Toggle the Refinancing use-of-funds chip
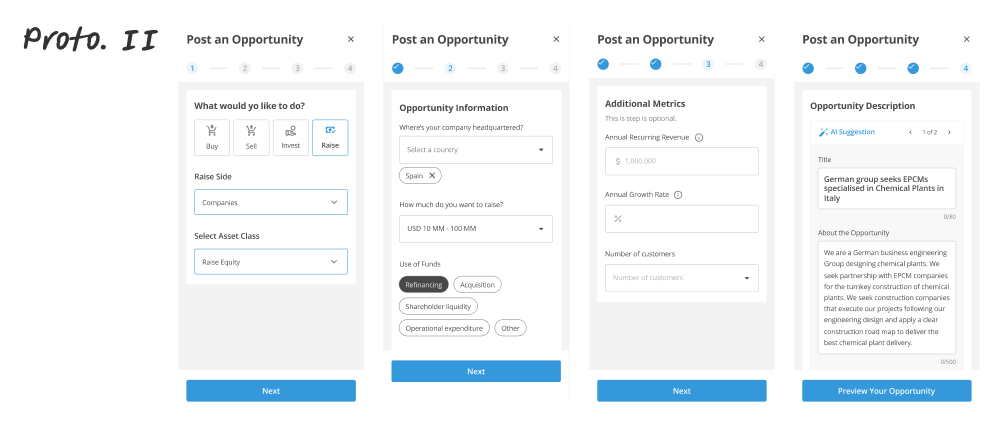This screenshot has height=440, width=1000. [424, 284]
